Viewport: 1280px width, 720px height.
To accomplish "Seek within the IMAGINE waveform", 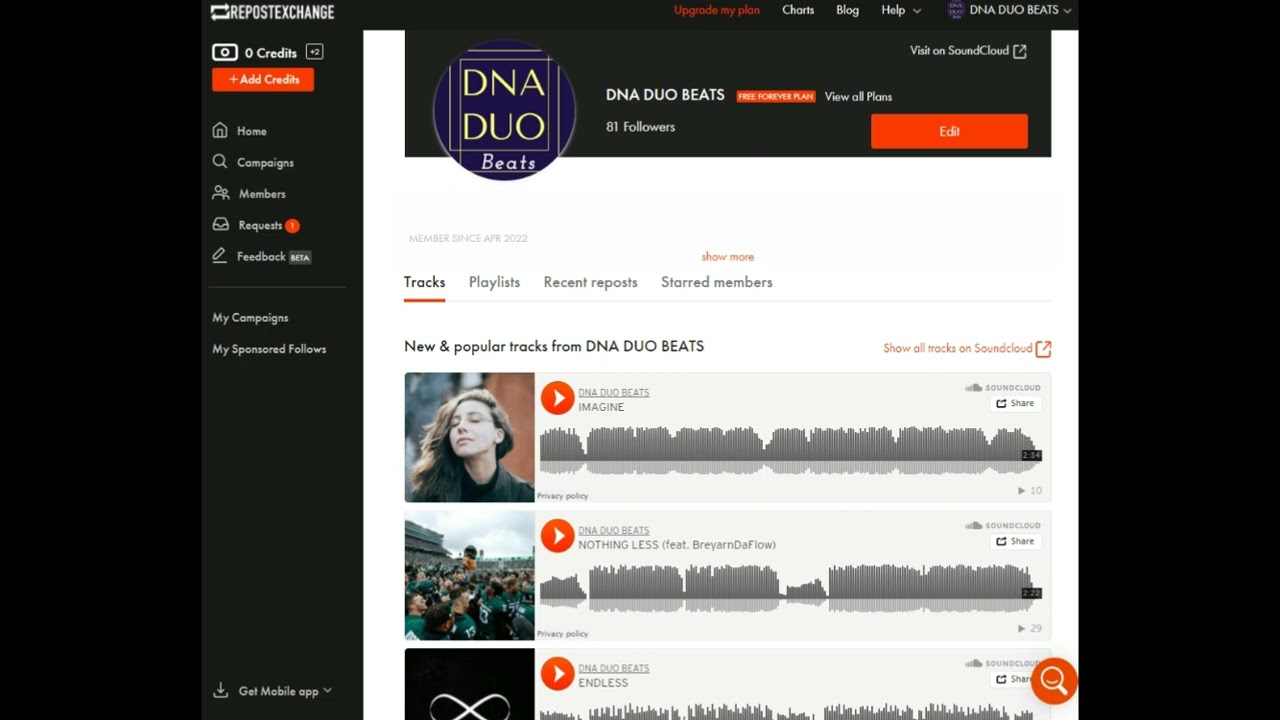I will coord(790,451).
